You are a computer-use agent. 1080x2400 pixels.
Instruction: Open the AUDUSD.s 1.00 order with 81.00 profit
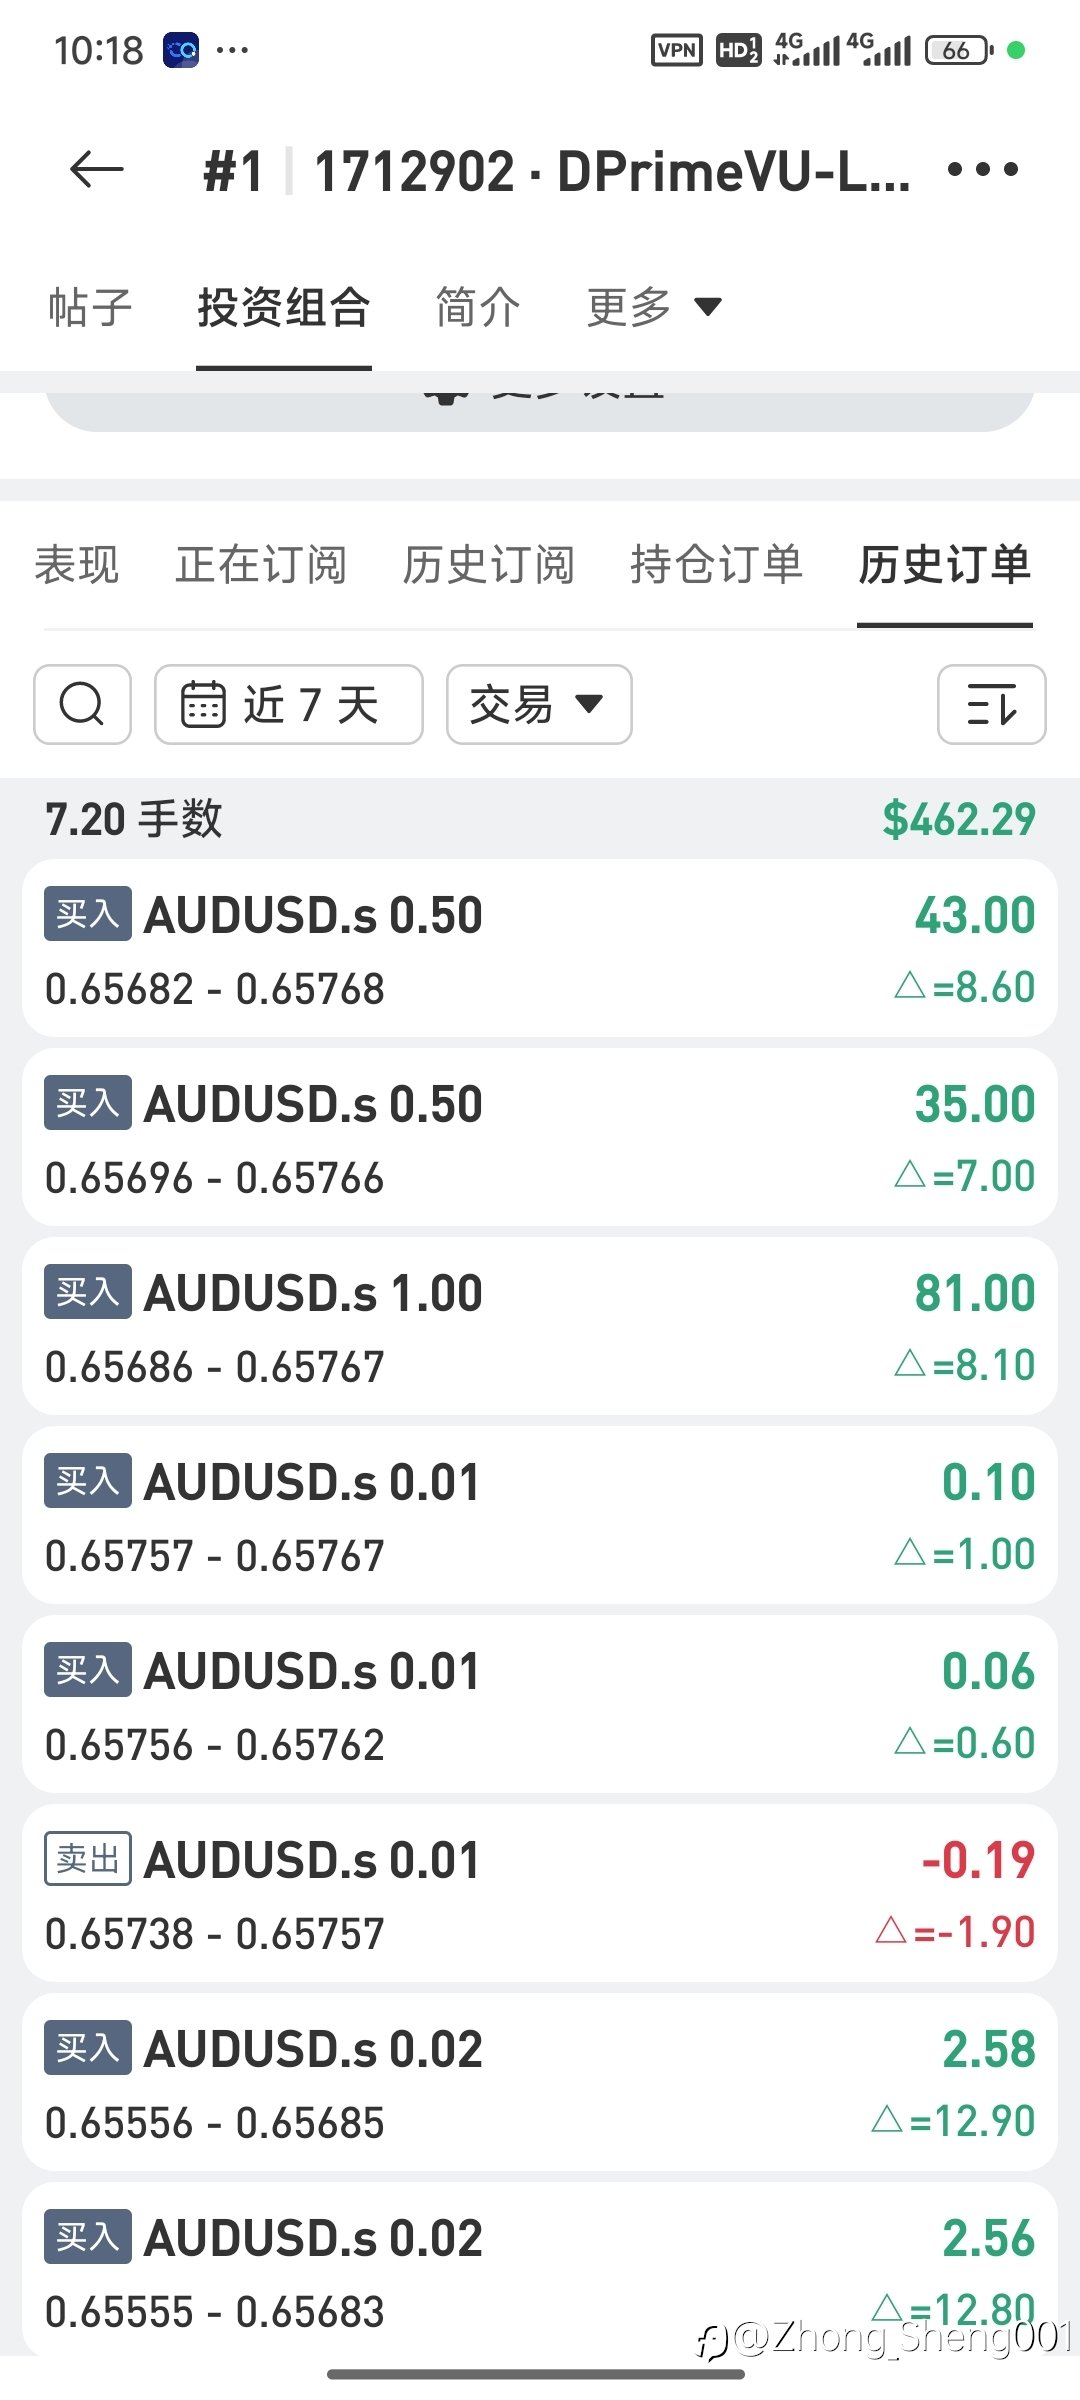coord(540,1326)
